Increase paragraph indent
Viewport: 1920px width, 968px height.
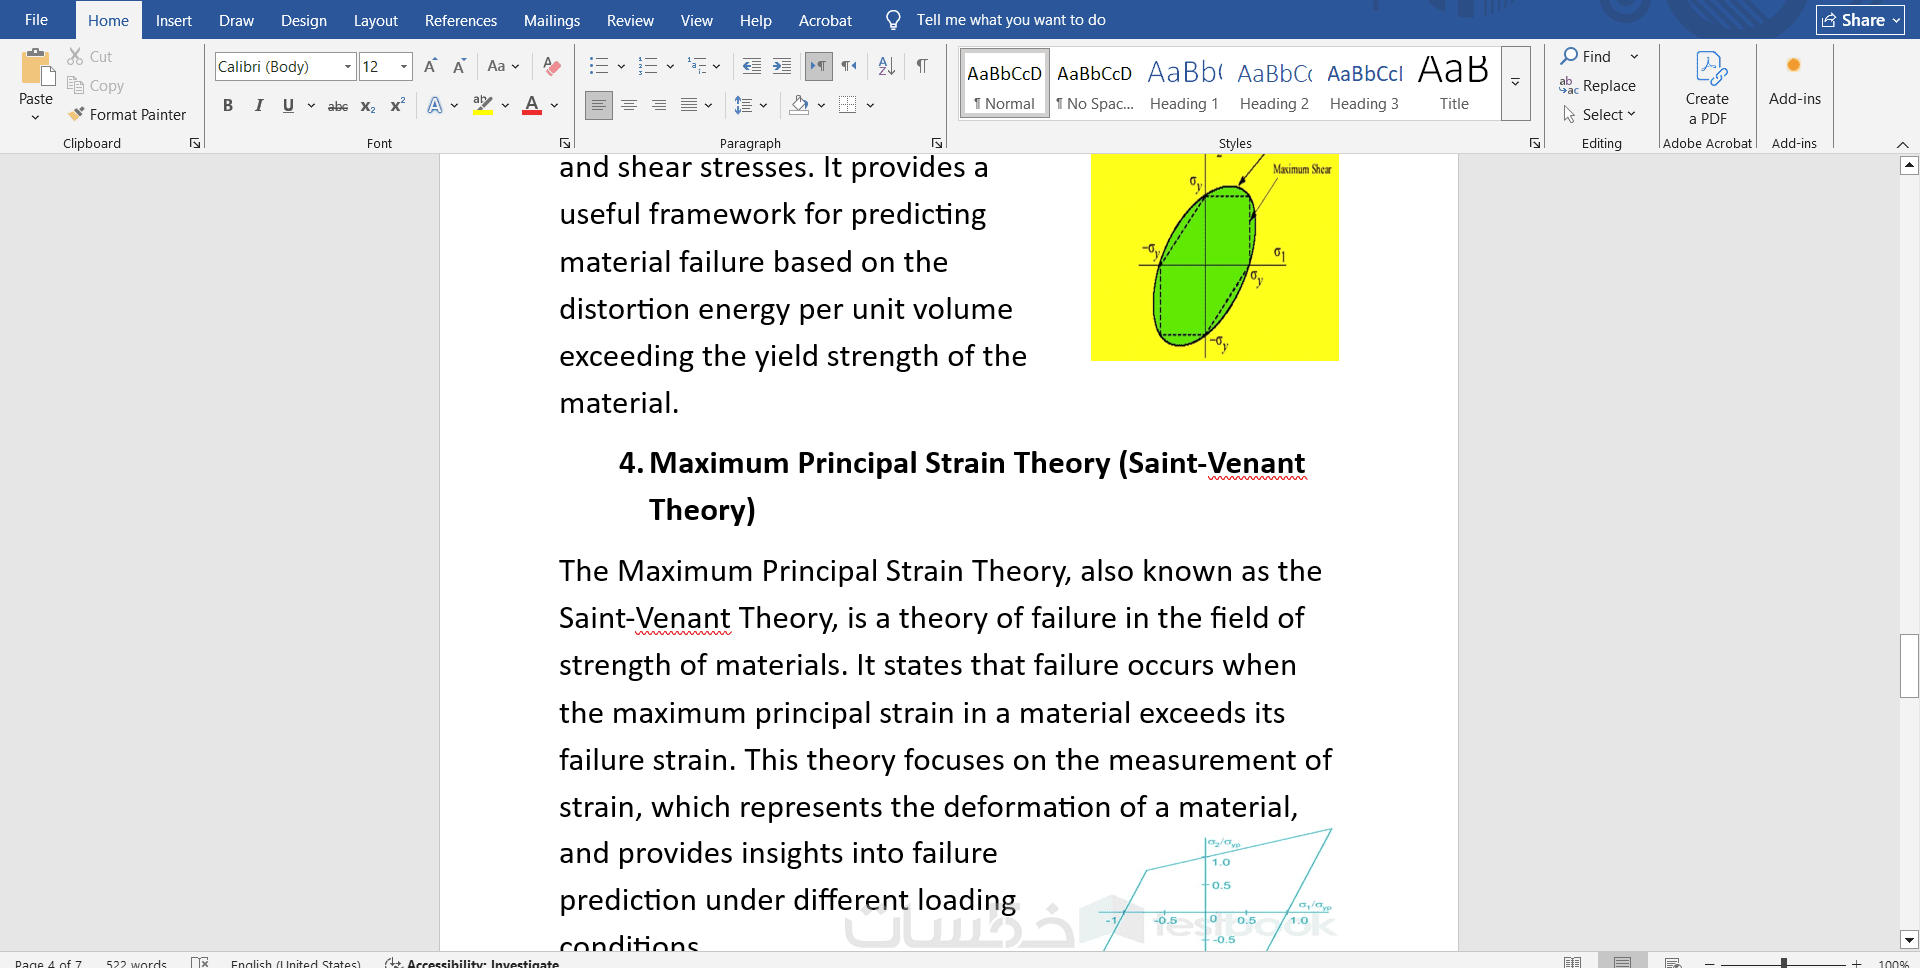pos(782,67)
